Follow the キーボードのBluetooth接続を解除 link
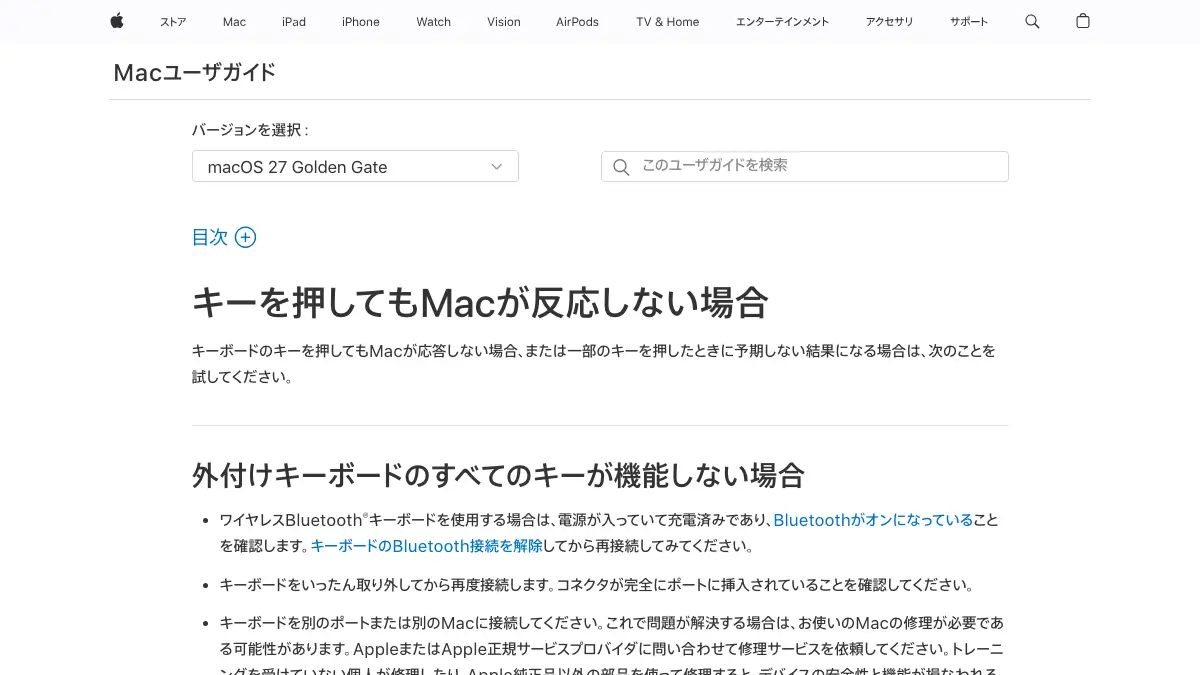Viewport: 1200px width, 675px height. (427, 546)
